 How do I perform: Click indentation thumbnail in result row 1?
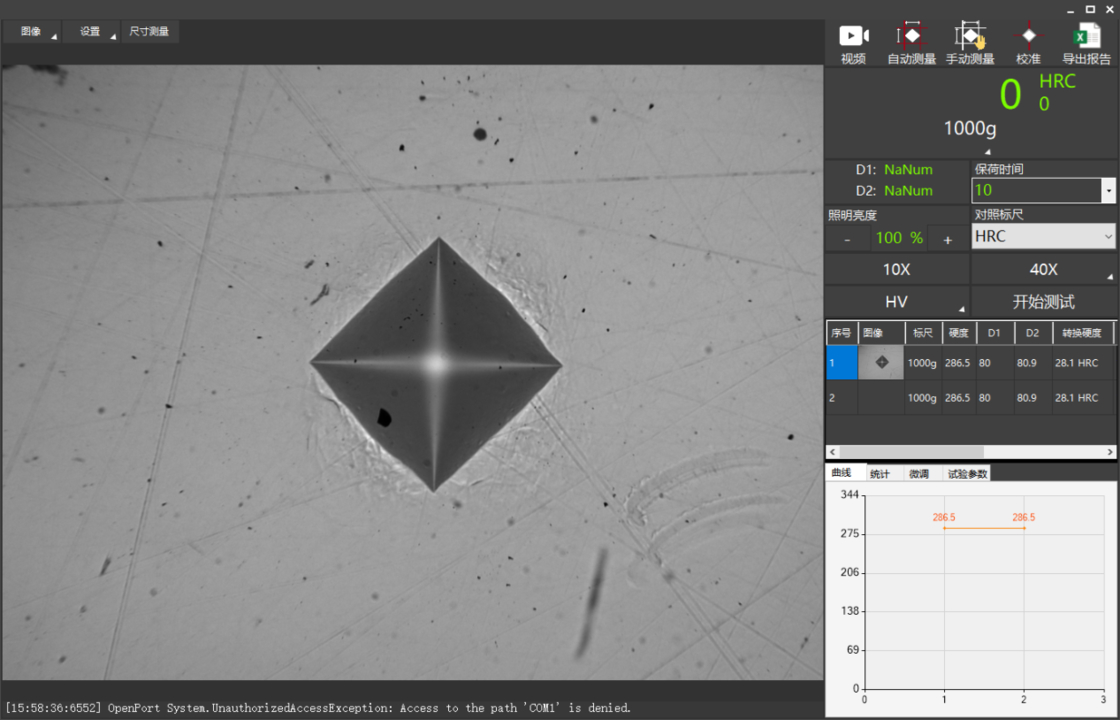tap(881, 363)
